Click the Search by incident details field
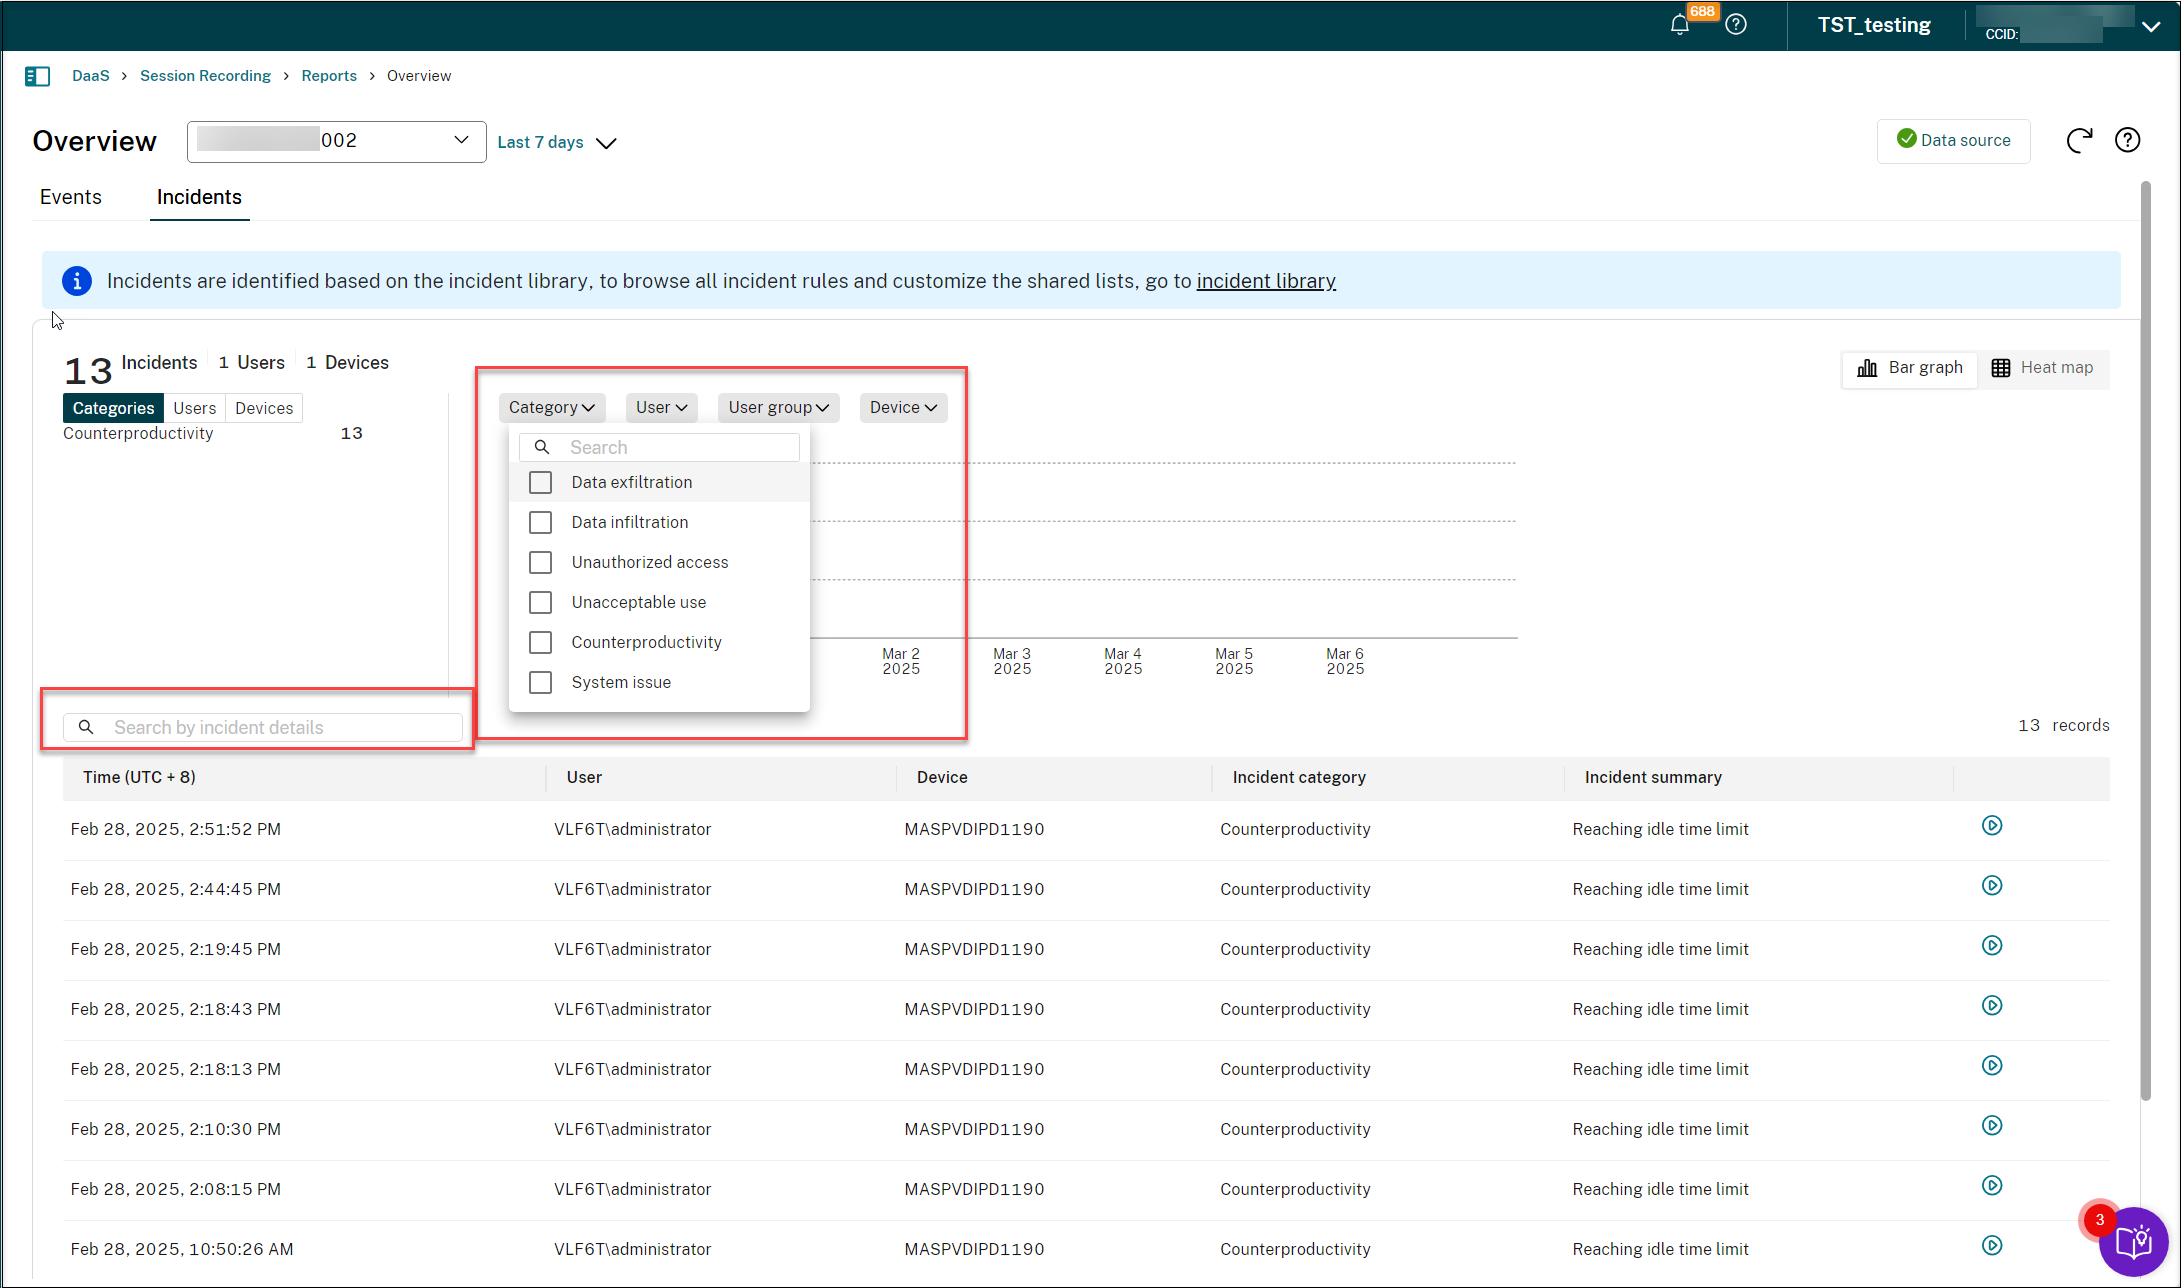 point(270,728)
